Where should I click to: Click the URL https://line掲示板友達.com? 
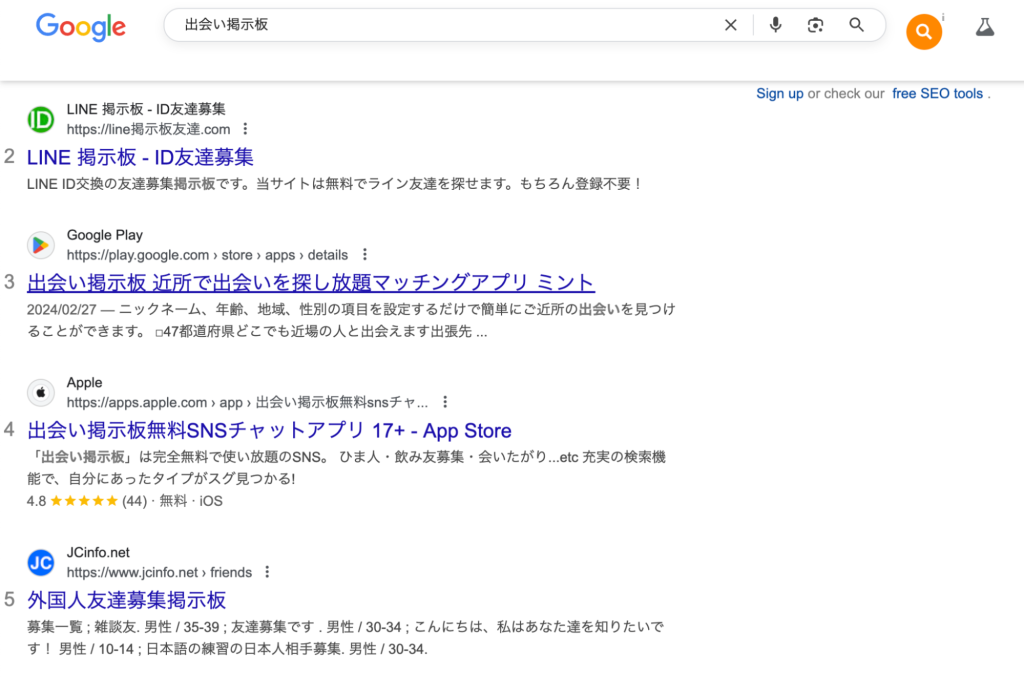point(148,129)
